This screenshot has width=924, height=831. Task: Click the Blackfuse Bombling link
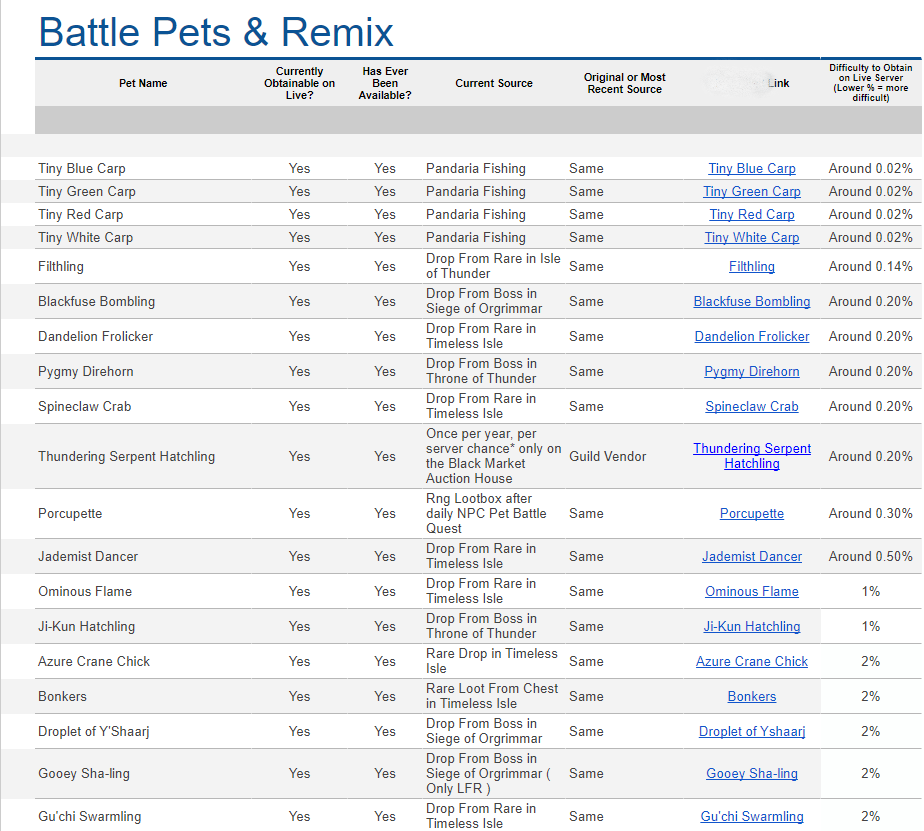[x=751, y=301]
